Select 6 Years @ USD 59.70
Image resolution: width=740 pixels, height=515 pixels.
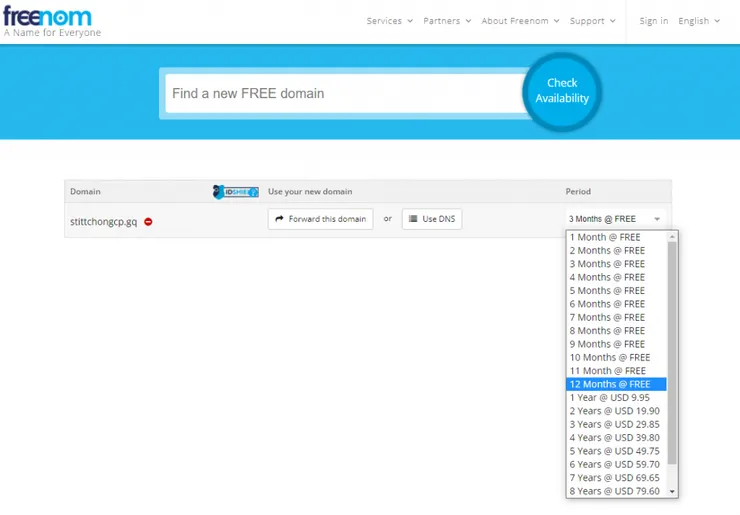[x=616, y=464]
